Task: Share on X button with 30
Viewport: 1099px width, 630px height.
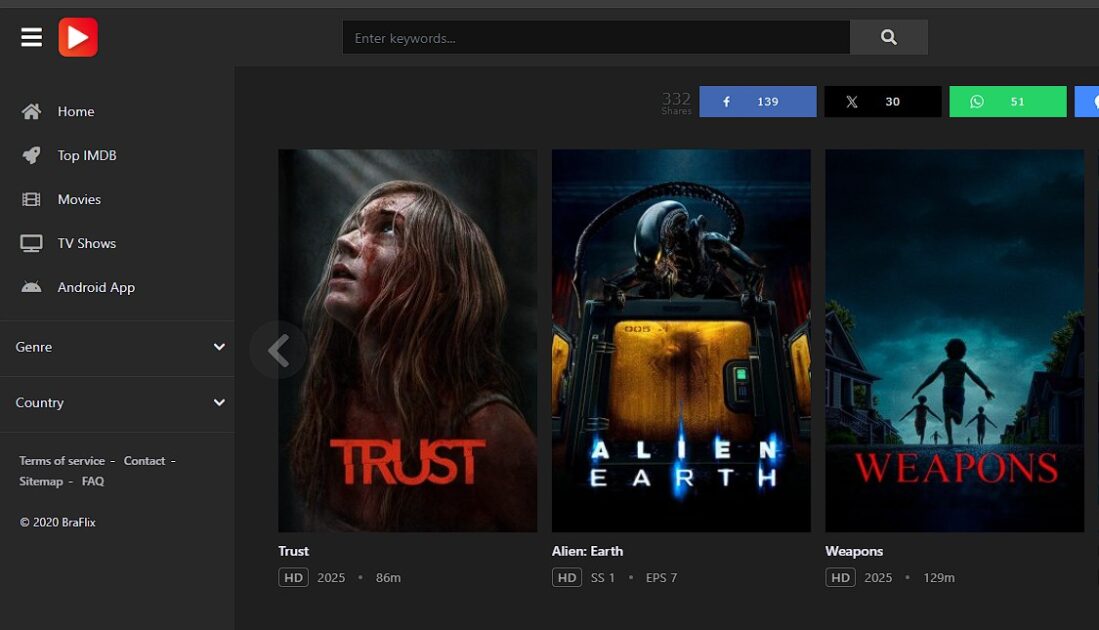Action: click(x=882, y=102)
